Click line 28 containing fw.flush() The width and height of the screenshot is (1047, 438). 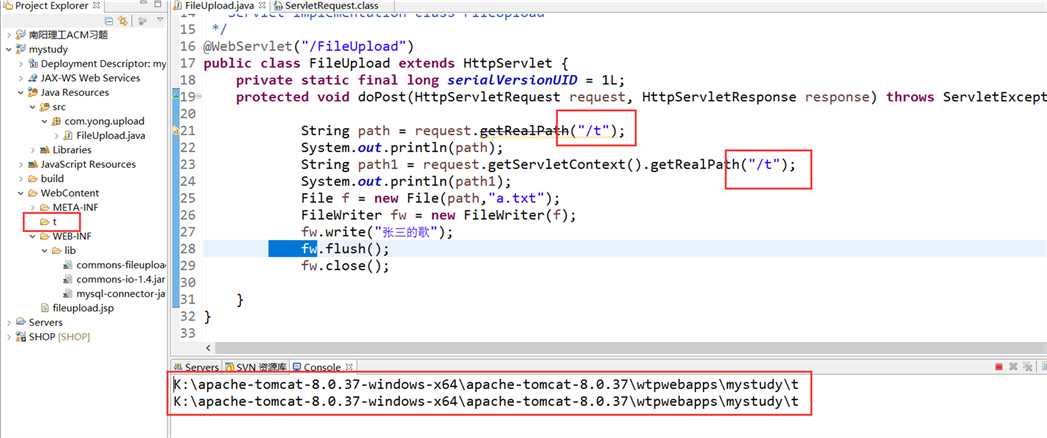pyautogui.click(x=624, y=249)
